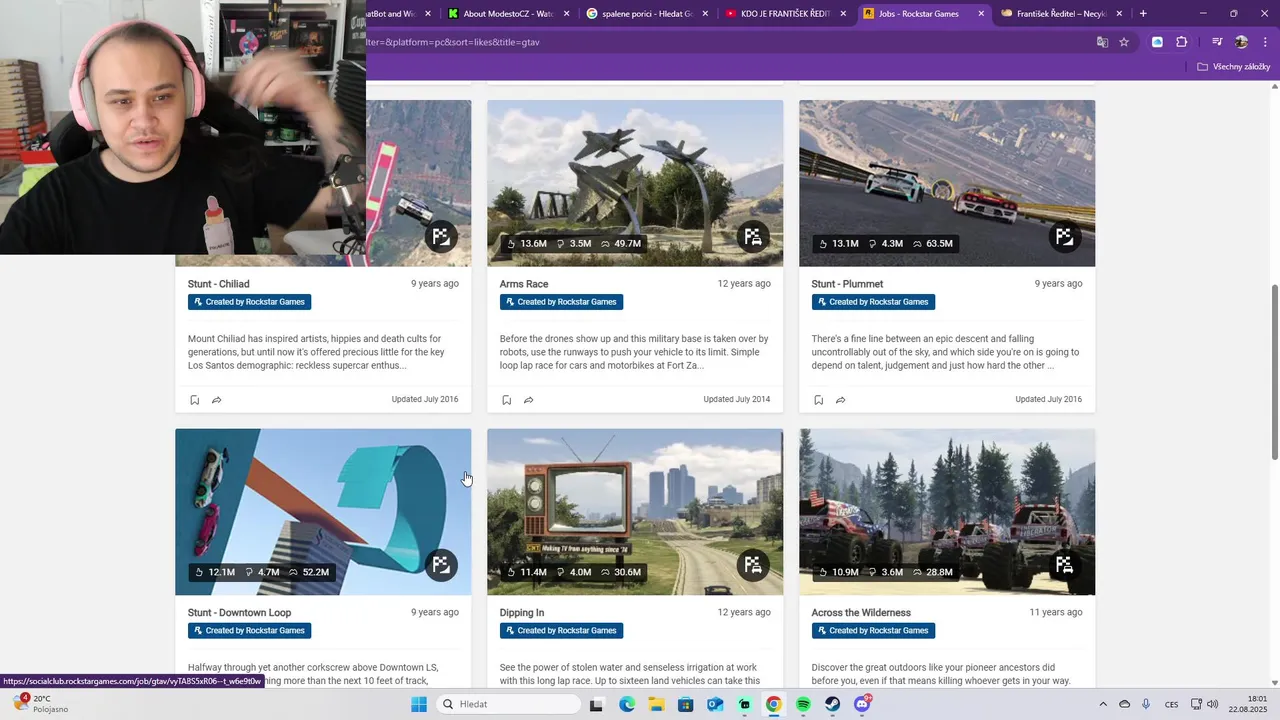
Task: Open Steam from taskbar
Action: coord(832,704)
